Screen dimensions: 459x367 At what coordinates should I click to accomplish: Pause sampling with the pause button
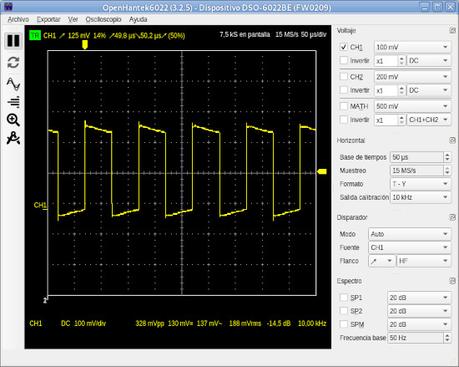click(x=13, y=41)
